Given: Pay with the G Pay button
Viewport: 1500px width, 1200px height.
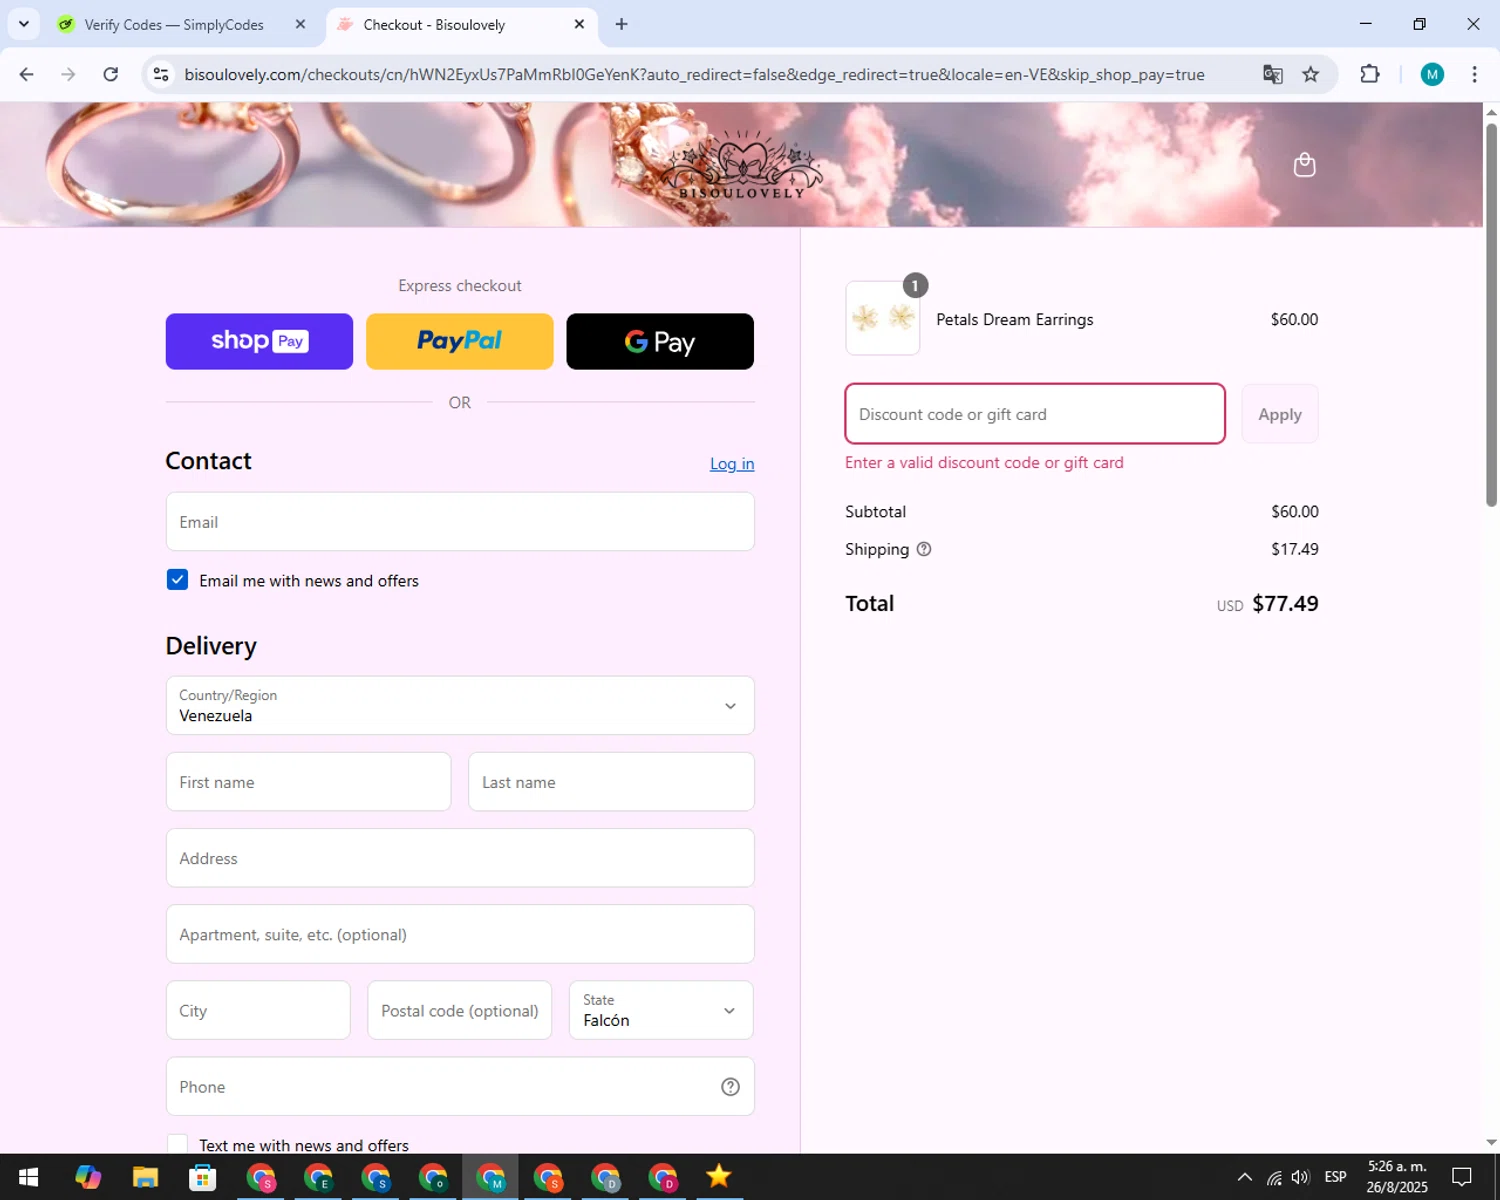Looking at the screenshot, I should pos(660,342).
